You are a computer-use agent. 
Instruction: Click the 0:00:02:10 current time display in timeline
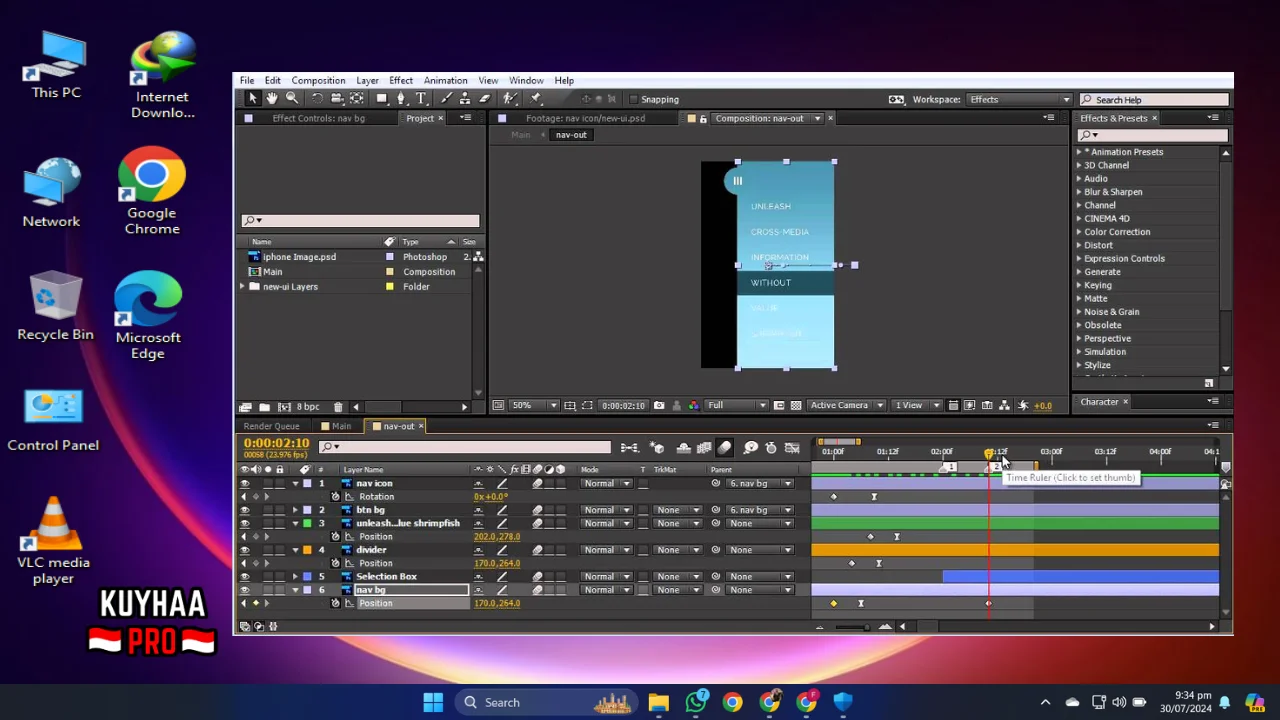[276, 443]
